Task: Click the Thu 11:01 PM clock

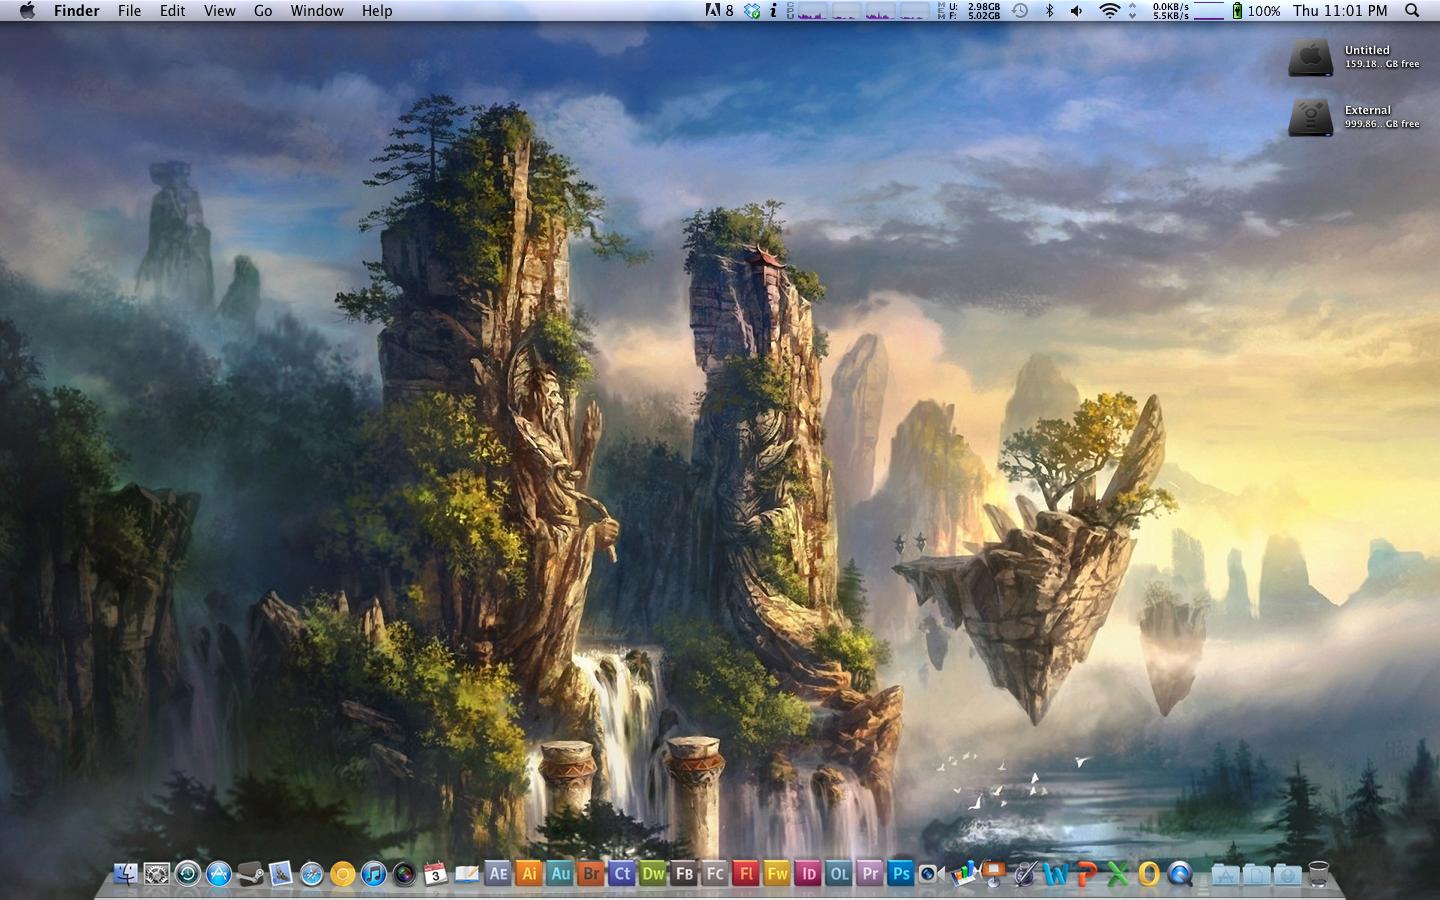Action: point(1340,11)
